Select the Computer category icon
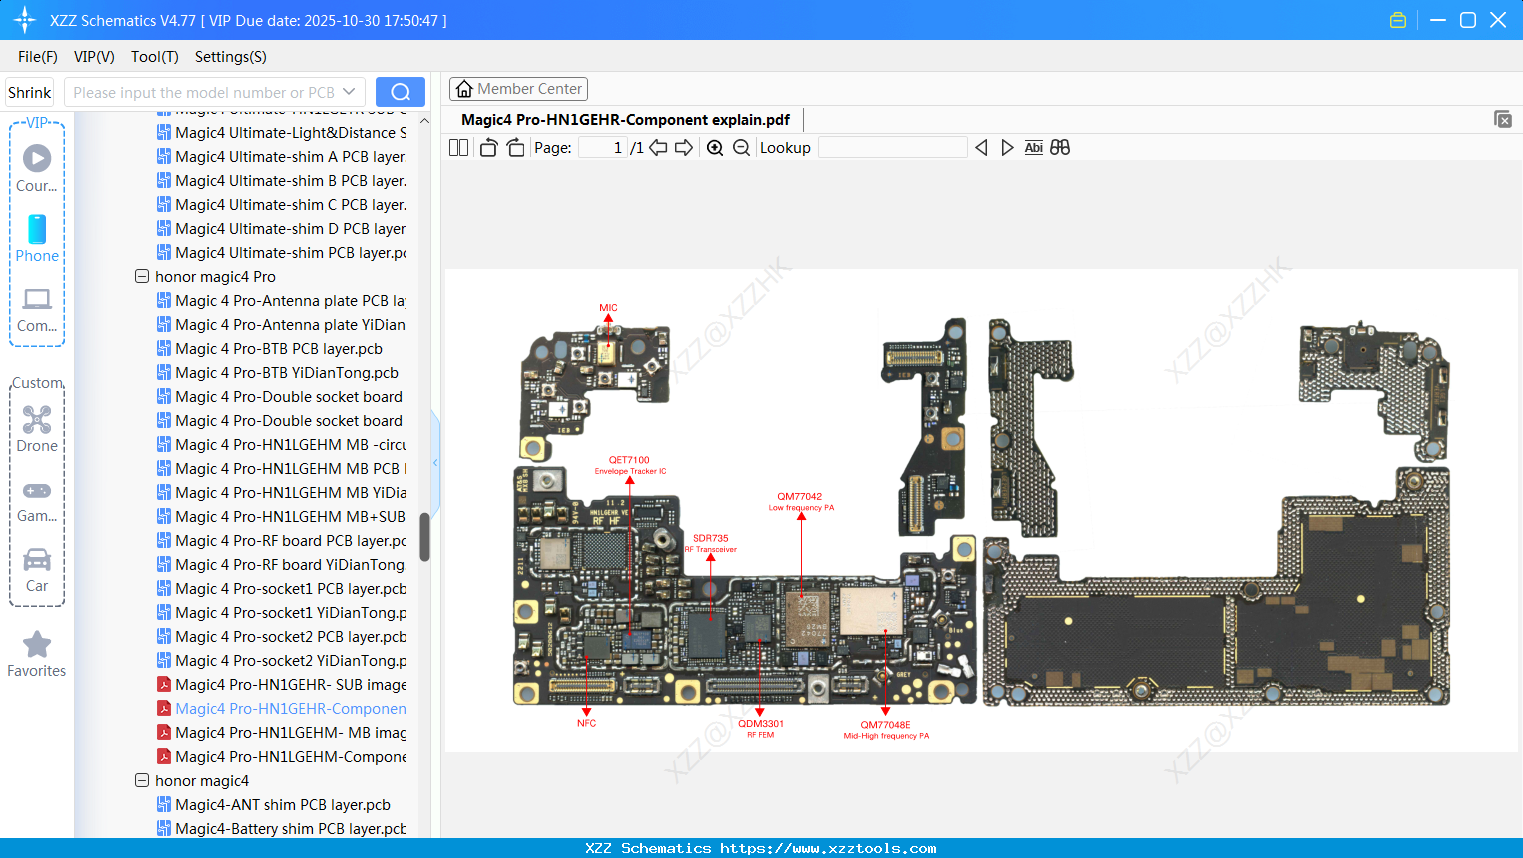 (37, 310)
